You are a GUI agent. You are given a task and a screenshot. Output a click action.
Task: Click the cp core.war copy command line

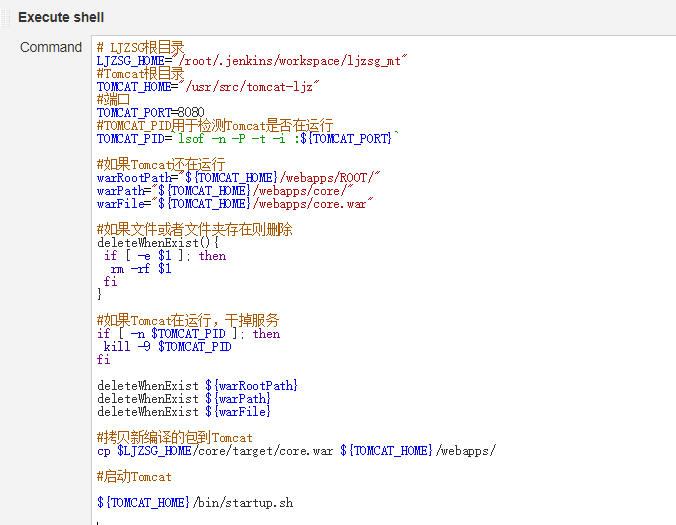pyautogui.click(x=297, y=451)
